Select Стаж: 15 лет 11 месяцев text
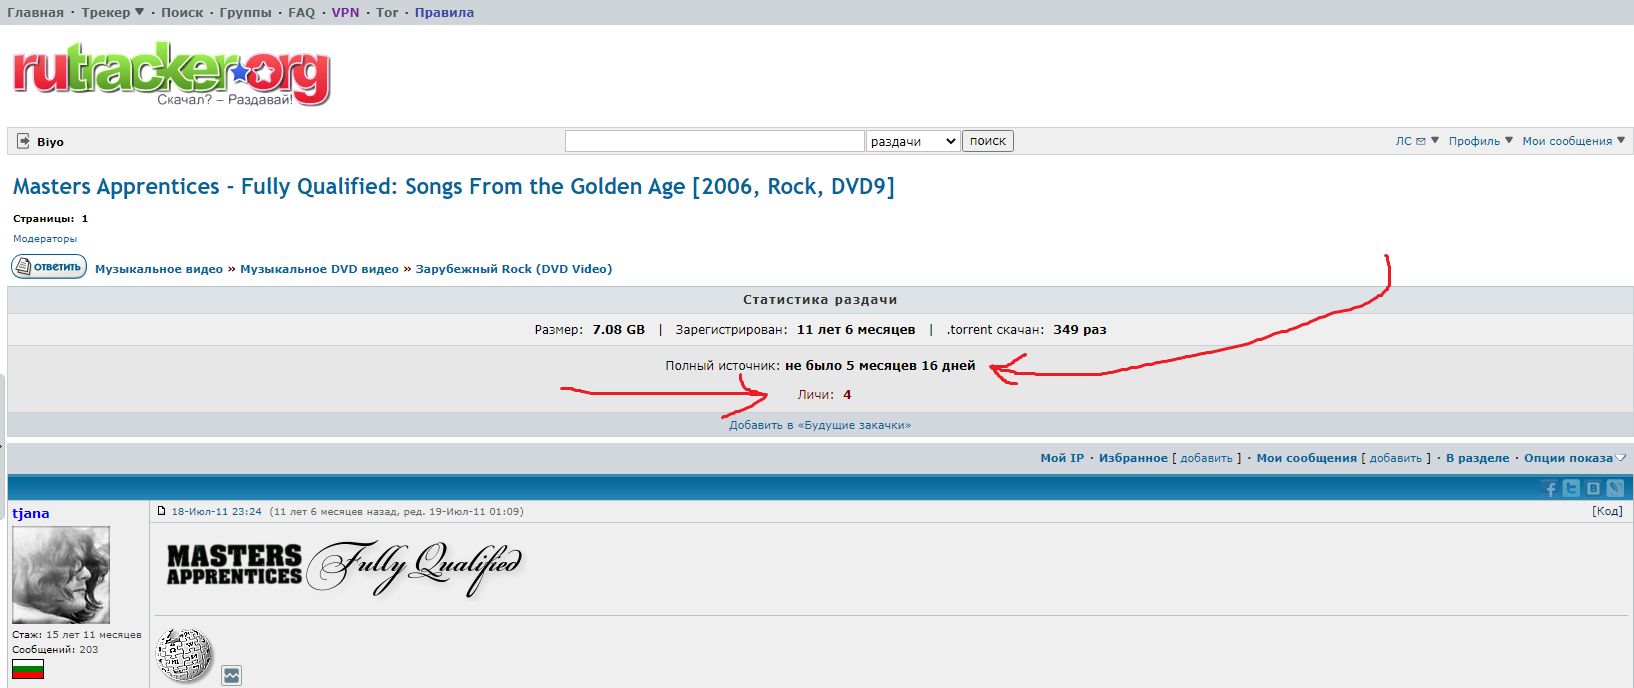The width and height of the screenshot is (1634, 688). pyautogui.click(x=77, y=635)
